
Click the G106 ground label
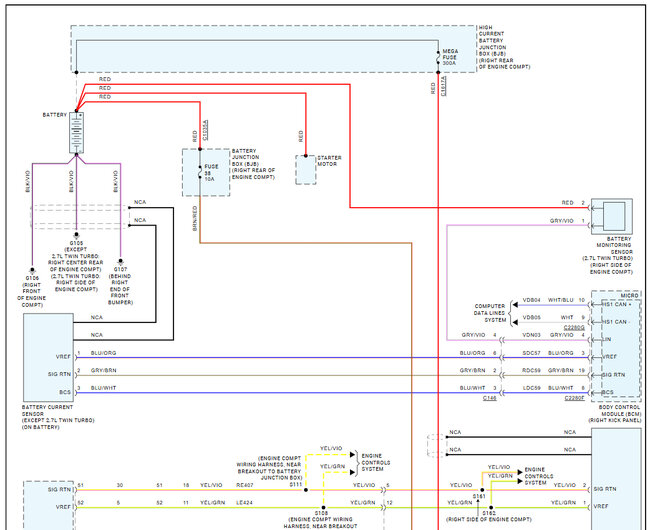32,278
